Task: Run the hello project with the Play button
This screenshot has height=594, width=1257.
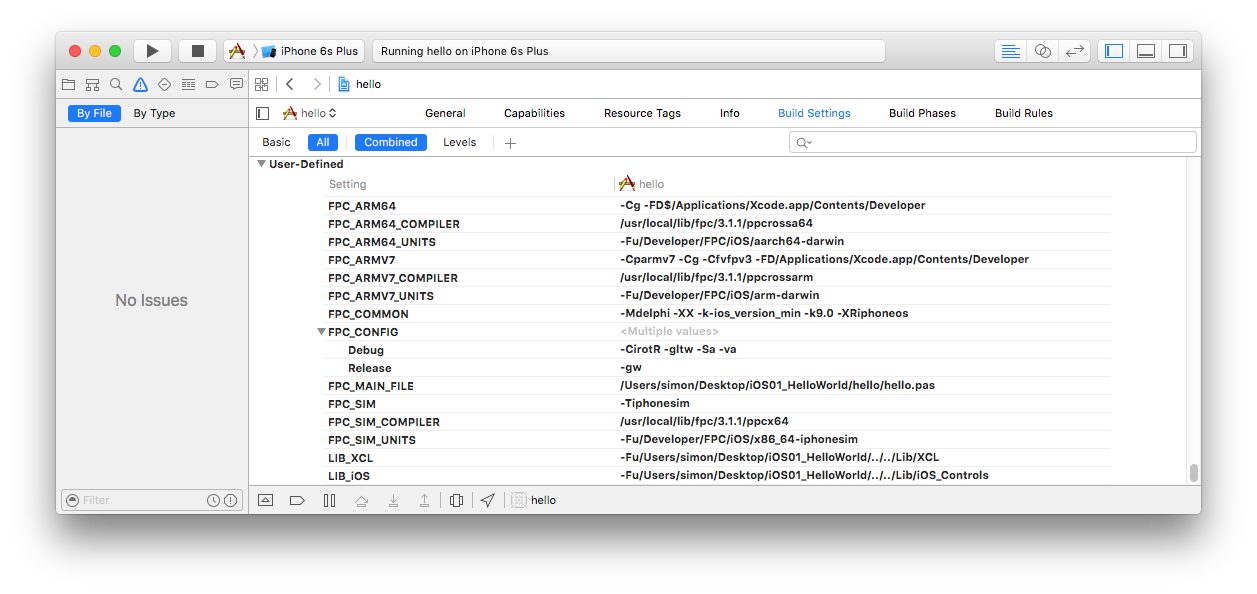Action: pyautogui.click(x=152, y=51)
